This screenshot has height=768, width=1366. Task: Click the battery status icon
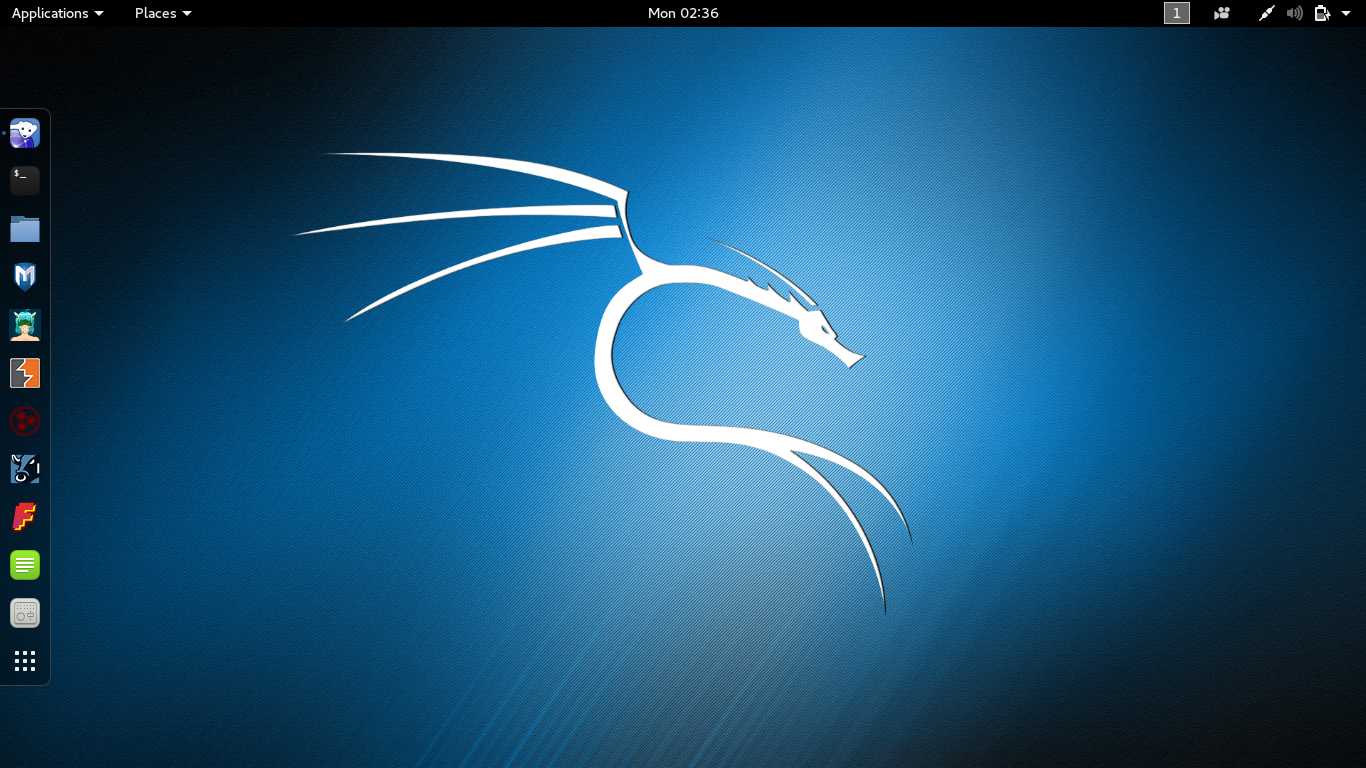(x=1320, y=13)
